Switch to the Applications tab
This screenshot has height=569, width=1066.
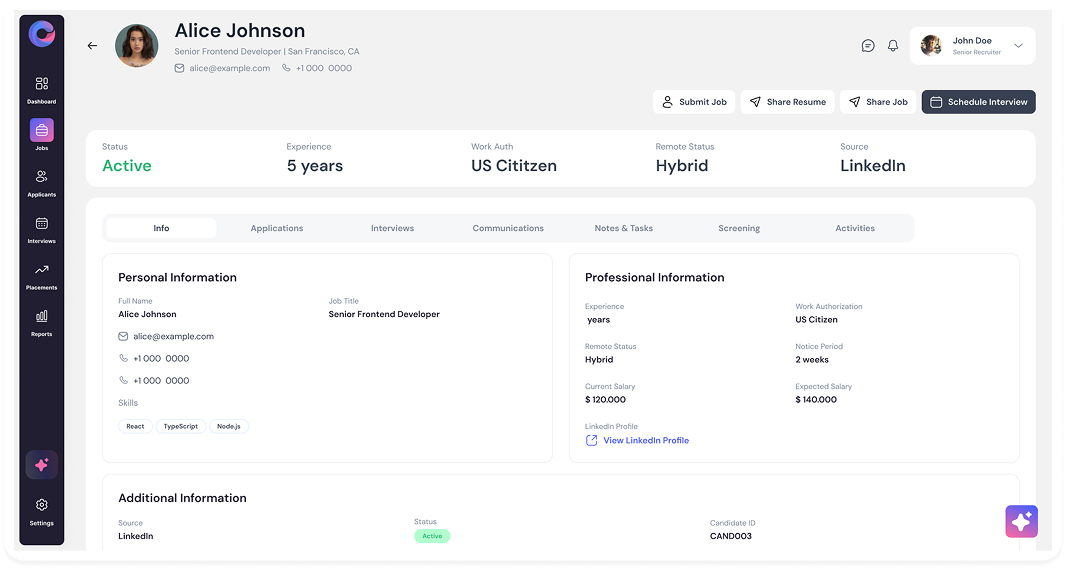[x=277, y=228]
